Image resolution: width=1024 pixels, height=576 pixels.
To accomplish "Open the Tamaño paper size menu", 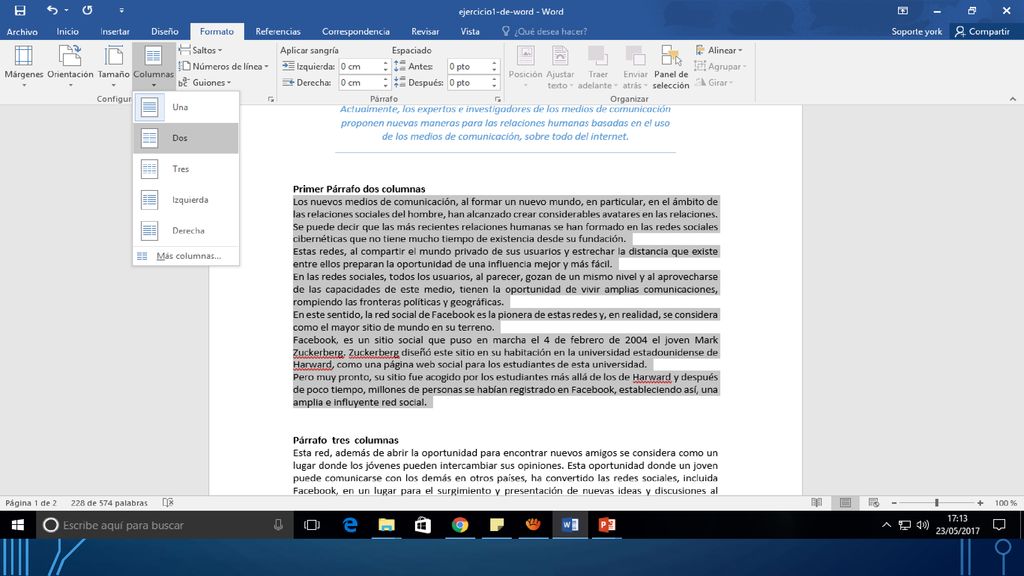I will pos(114,66).
